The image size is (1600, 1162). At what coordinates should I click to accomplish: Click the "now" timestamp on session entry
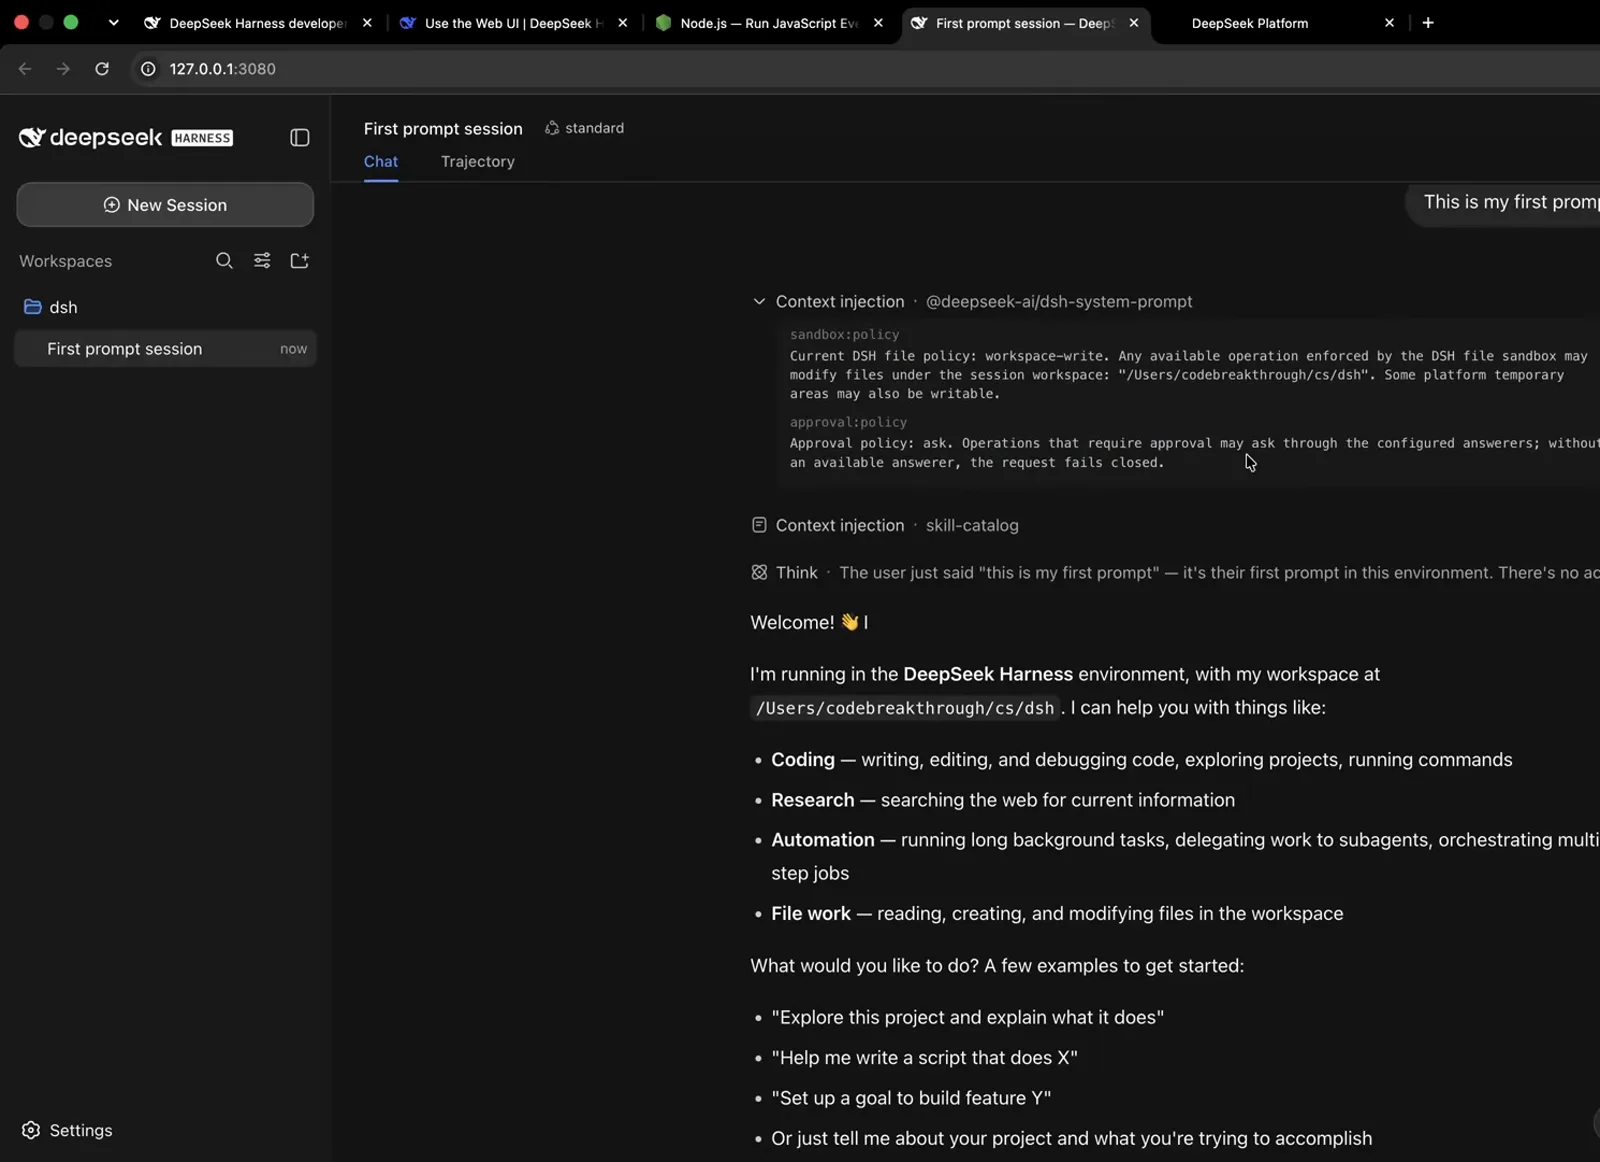coord(293,349)
